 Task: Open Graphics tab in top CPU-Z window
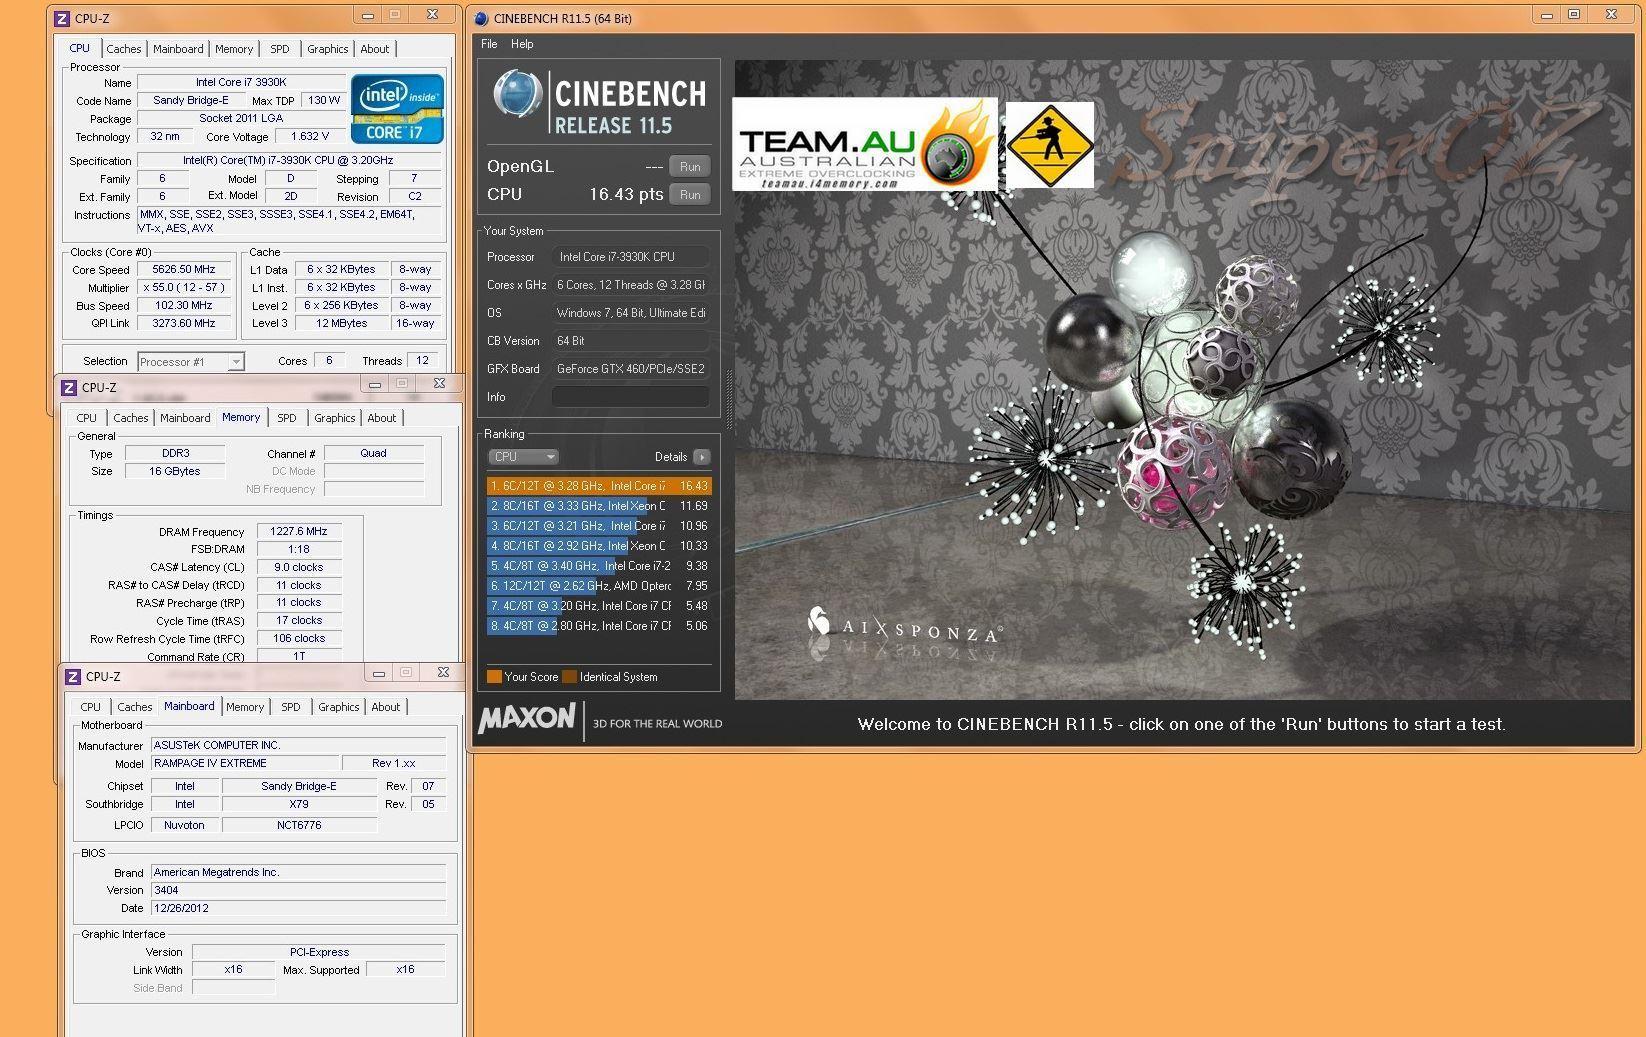328,49
